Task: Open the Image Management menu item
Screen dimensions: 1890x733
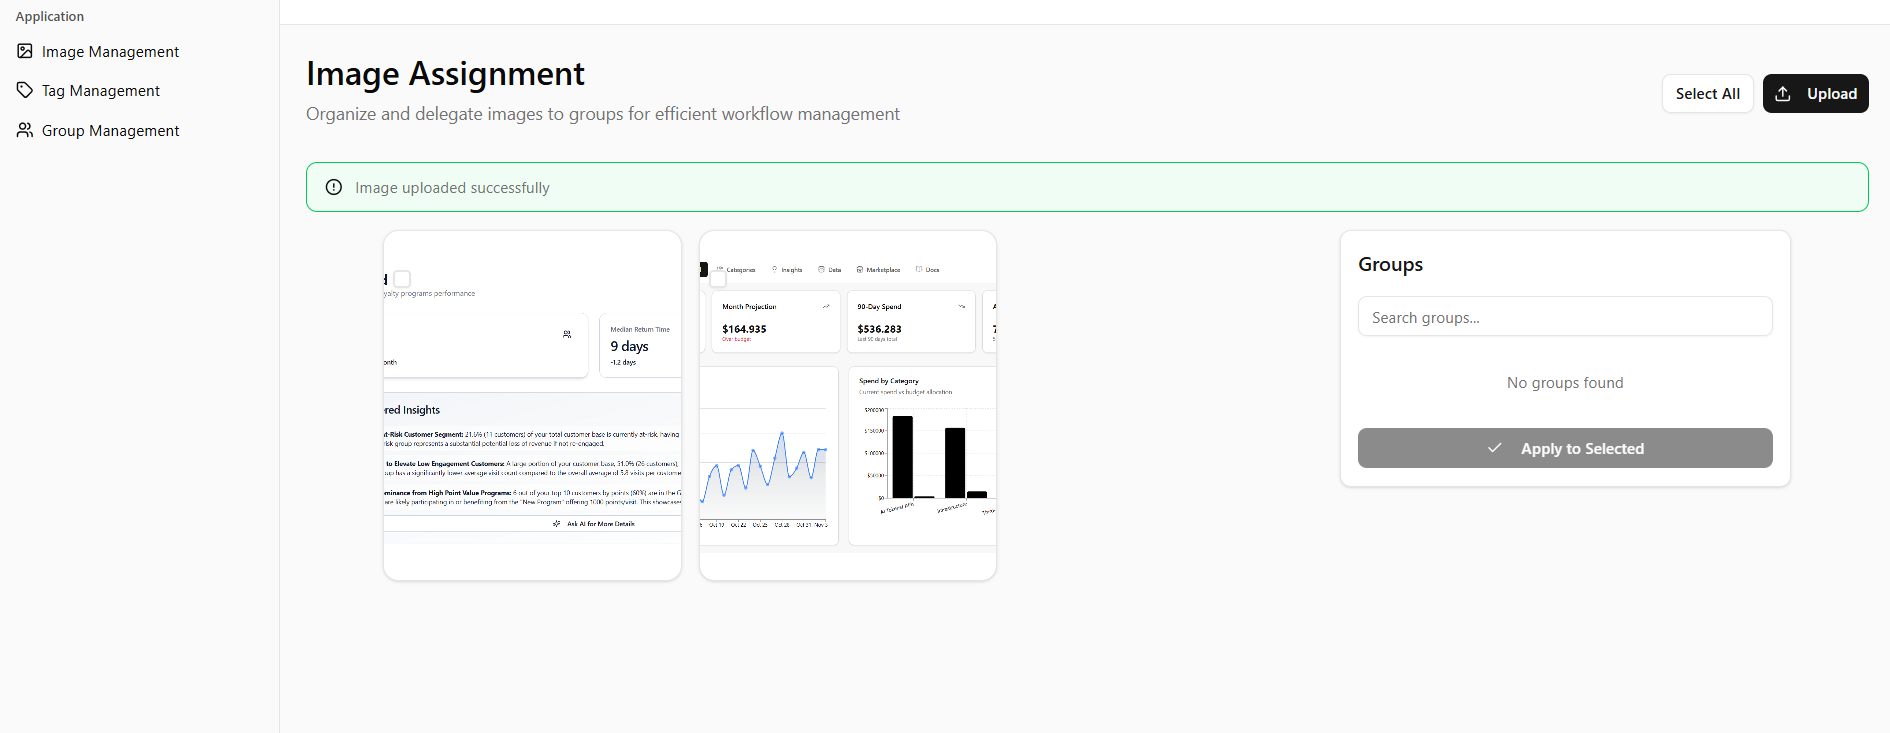Action: pyautogui.click(x=110, y=52)
